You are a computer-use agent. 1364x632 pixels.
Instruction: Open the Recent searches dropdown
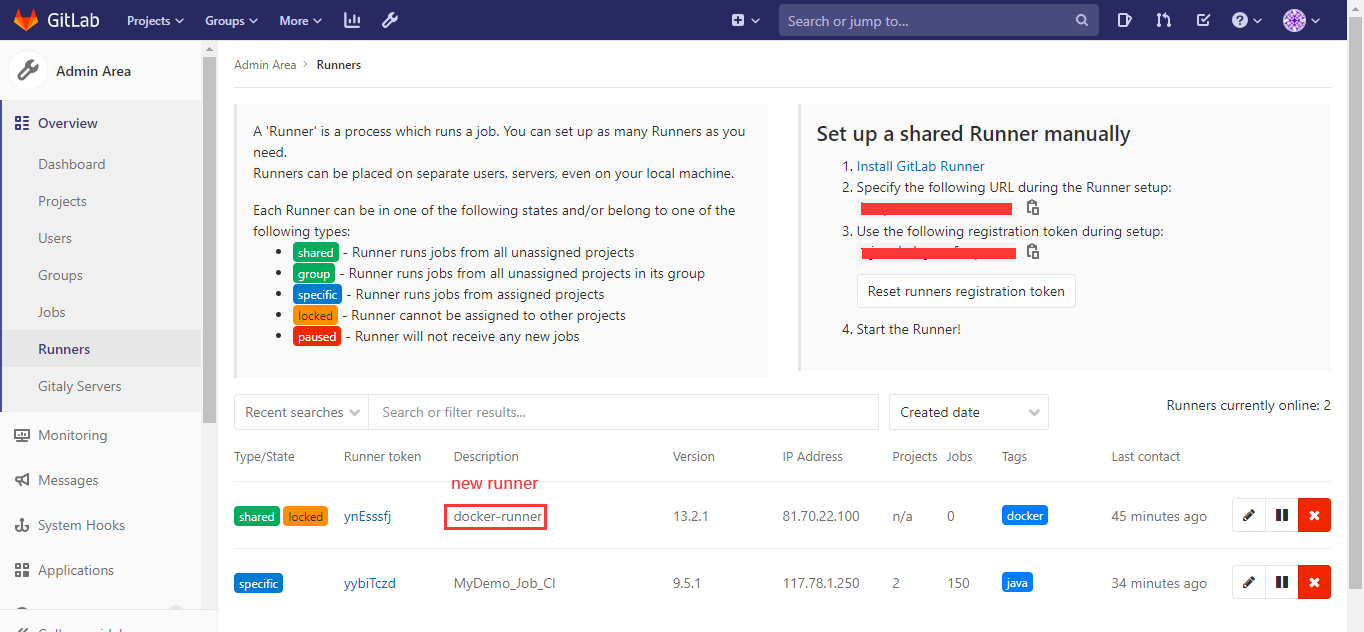[301, 412]
